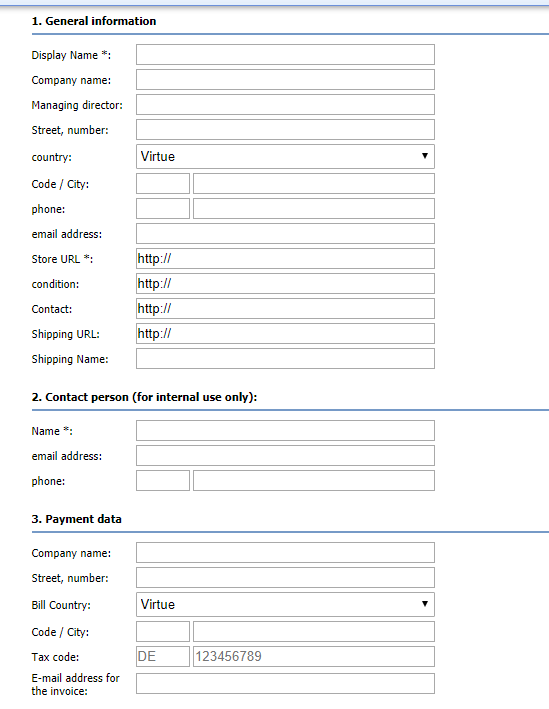Image resolution: width=549 pixels, height=709 pixels.
Task: Focus the Contact URL text box
Action: [x=285, y=309]
